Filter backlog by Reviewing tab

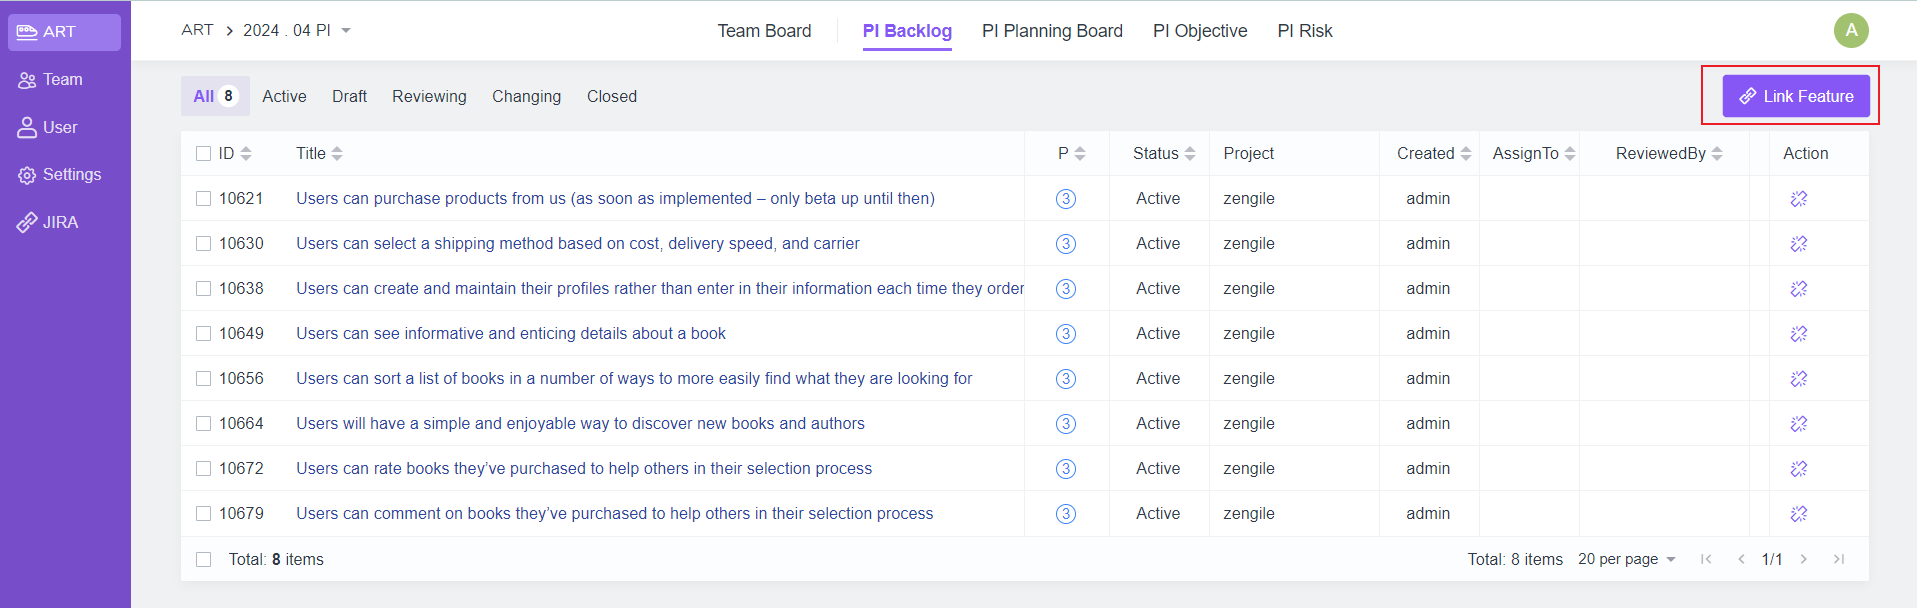(429, 97)
